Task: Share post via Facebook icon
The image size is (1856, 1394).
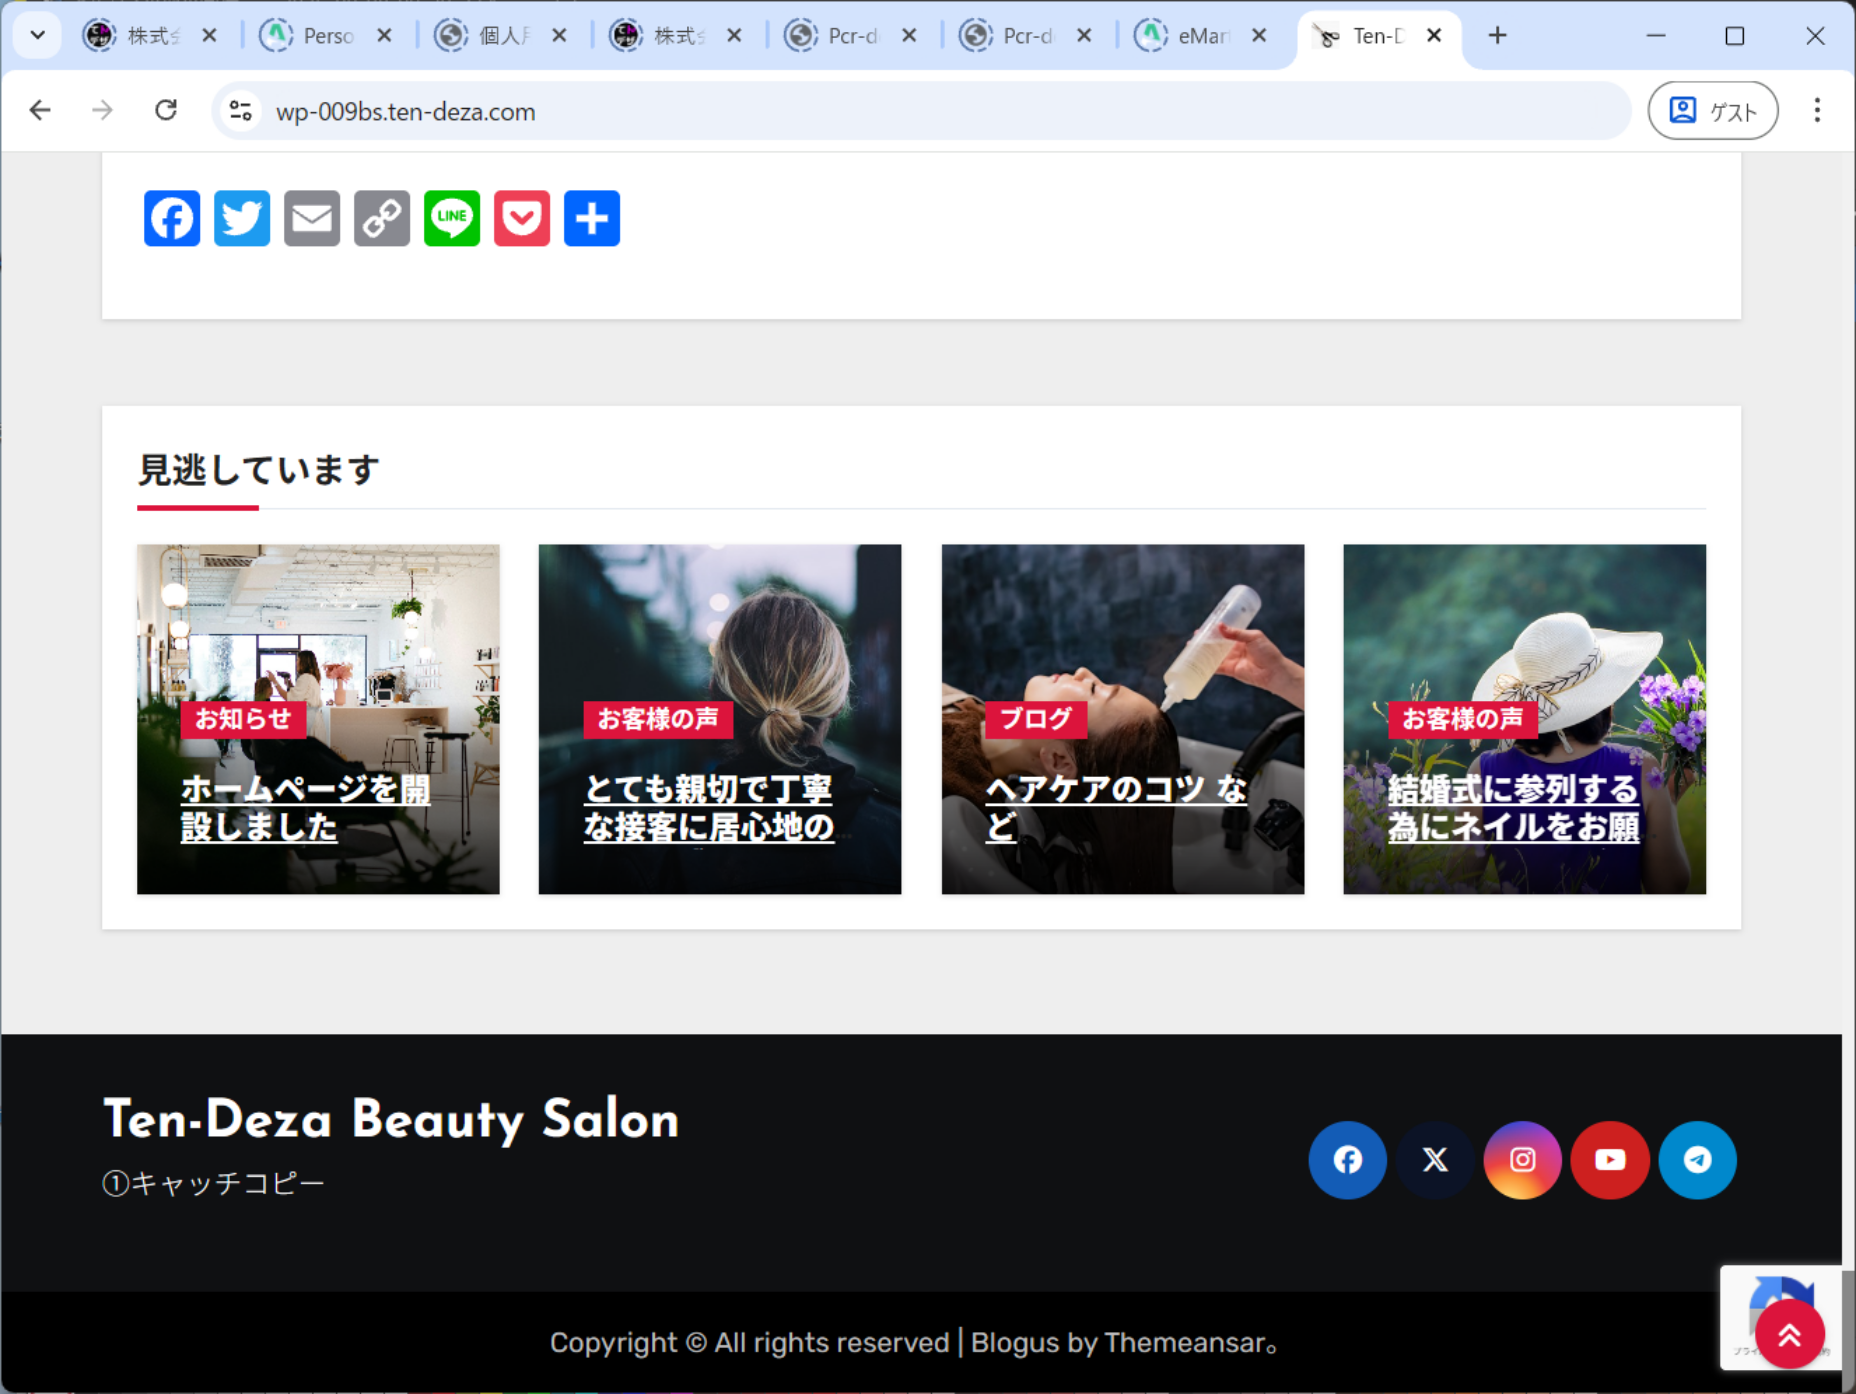Action: (172, 218)
